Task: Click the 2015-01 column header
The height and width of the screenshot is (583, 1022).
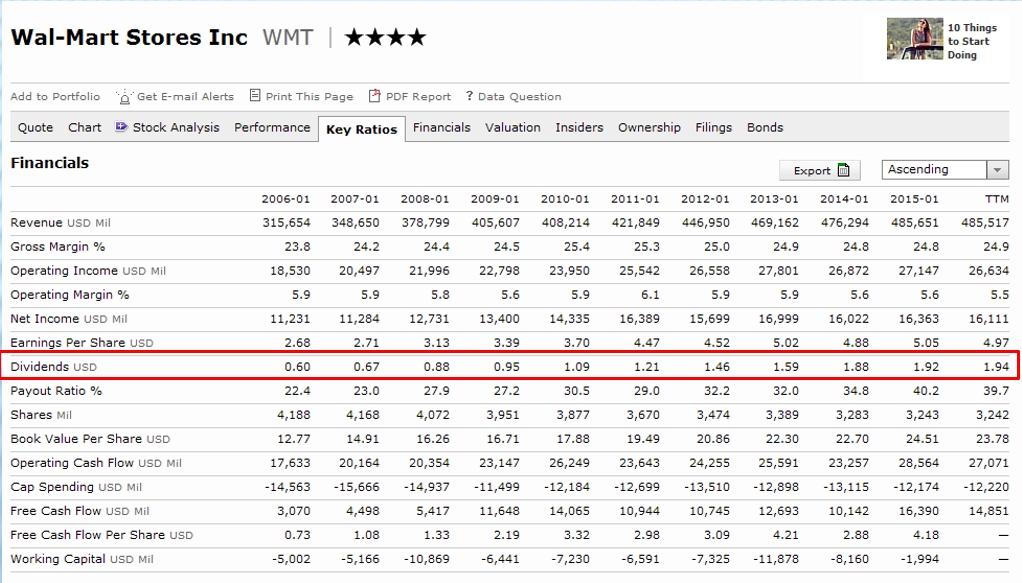Action: point(914,199)
